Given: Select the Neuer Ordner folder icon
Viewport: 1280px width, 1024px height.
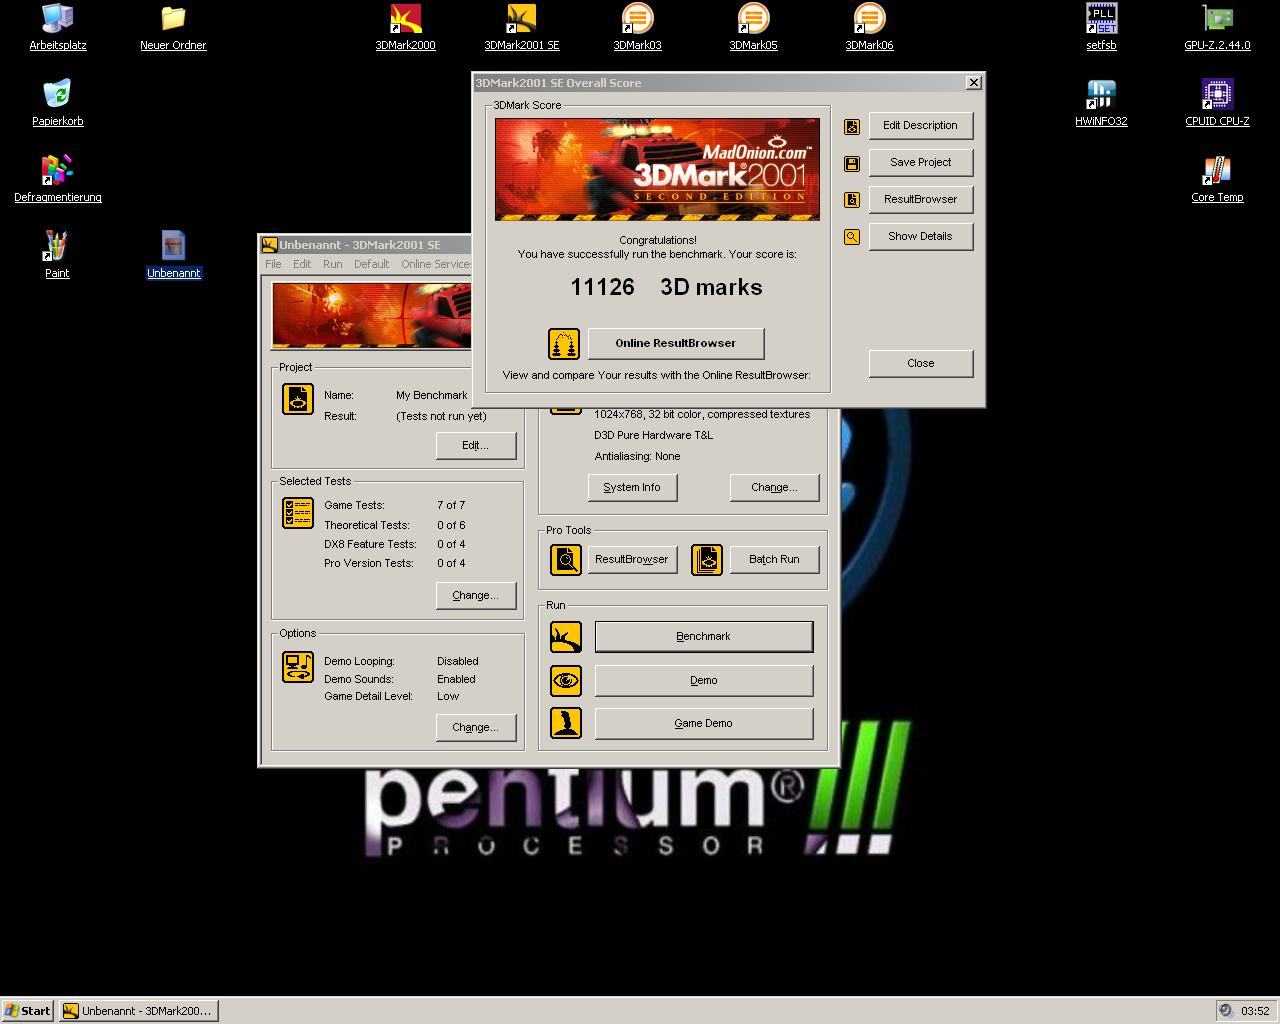Looking at the screenshot, I should [x=173, y=27].
